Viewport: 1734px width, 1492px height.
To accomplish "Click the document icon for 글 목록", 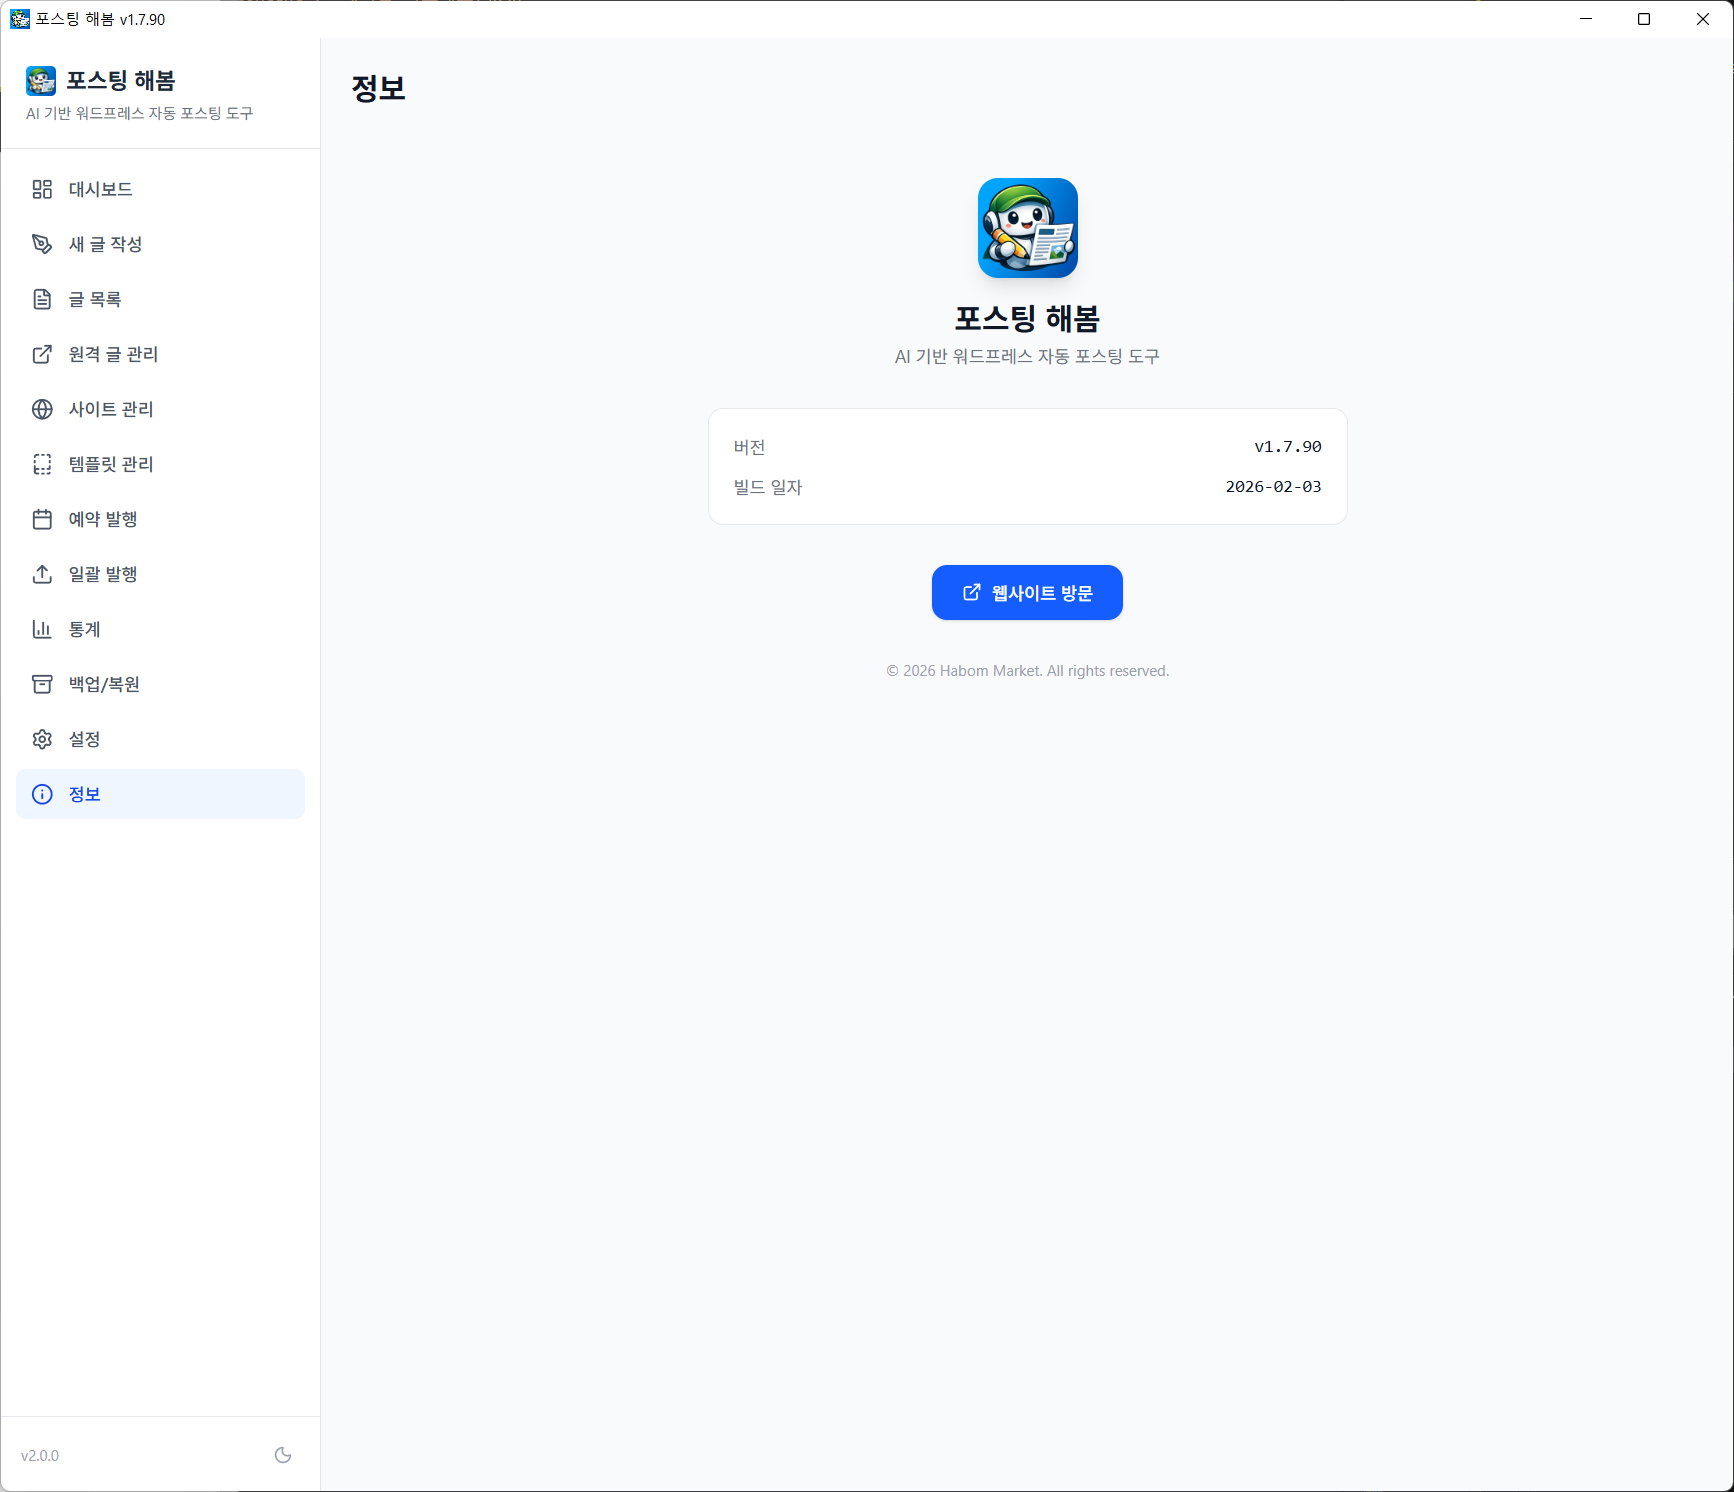I will (x=42, y=299).
